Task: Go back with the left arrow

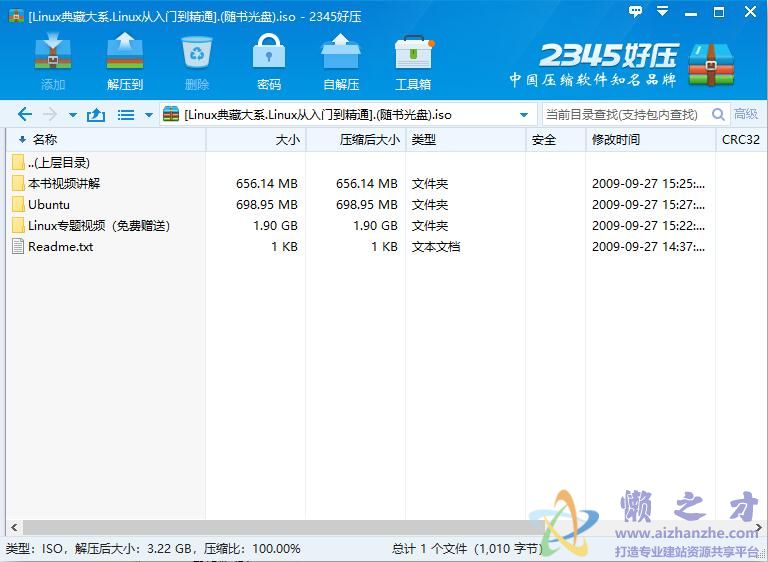Action: pos(24,115)
